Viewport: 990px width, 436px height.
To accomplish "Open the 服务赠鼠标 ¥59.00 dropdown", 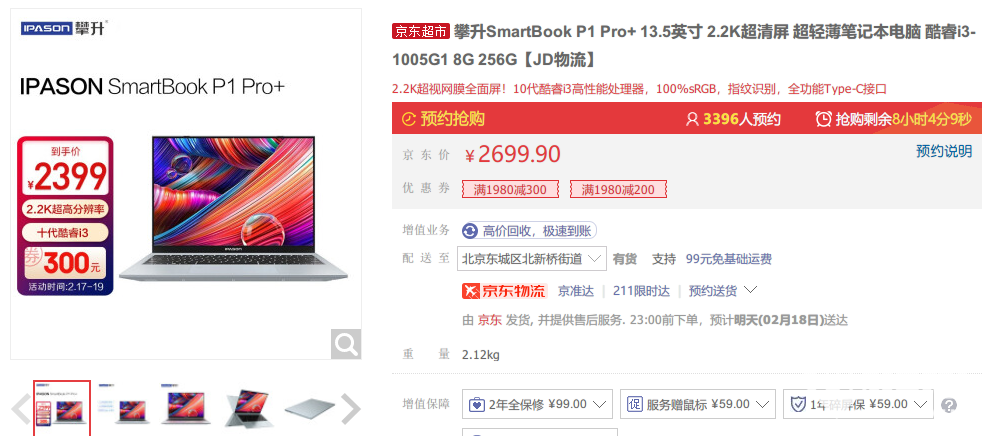I will [x=698, y=404].
